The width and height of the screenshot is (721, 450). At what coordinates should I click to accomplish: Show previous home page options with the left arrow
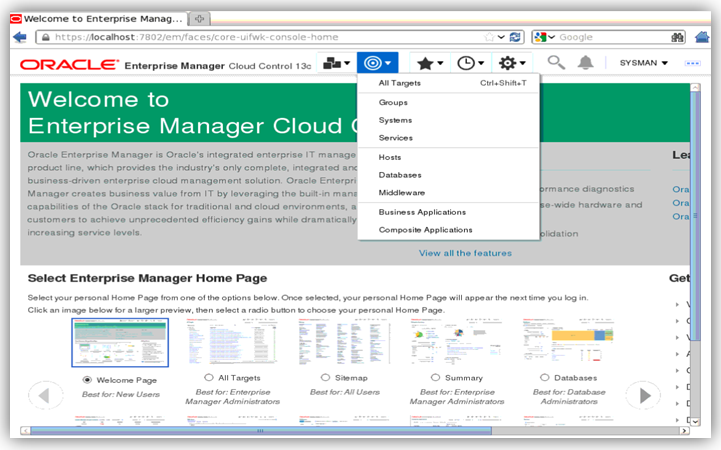click(45, 395)
